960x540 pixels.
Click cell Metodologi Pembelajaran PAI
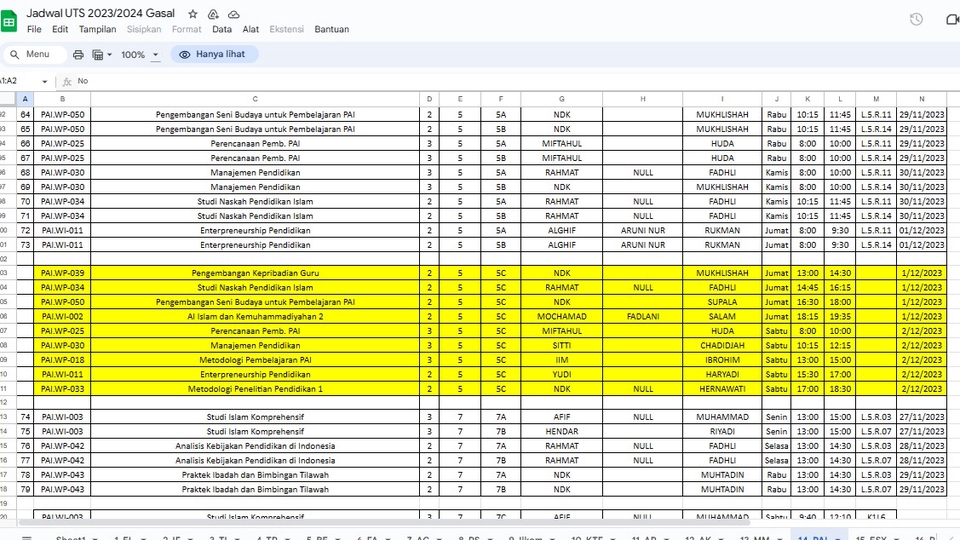coord(255,360)
